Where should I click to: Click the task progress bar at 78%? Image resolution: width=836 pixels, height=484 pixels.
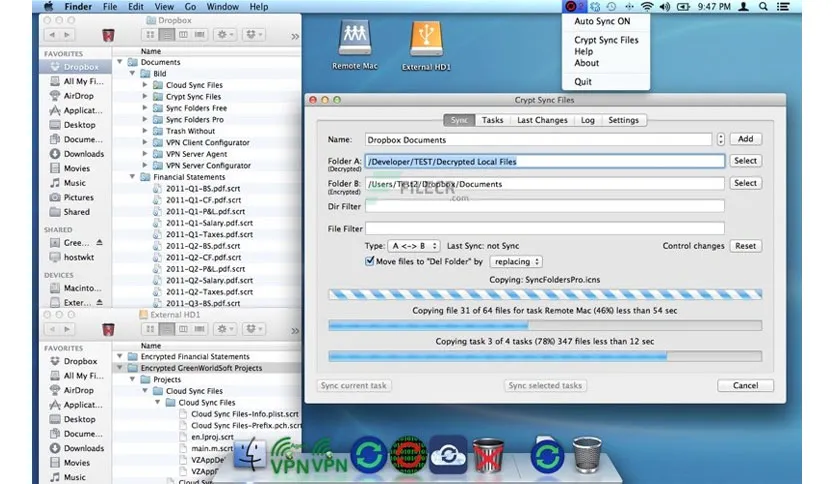click(x=545, y=356)
